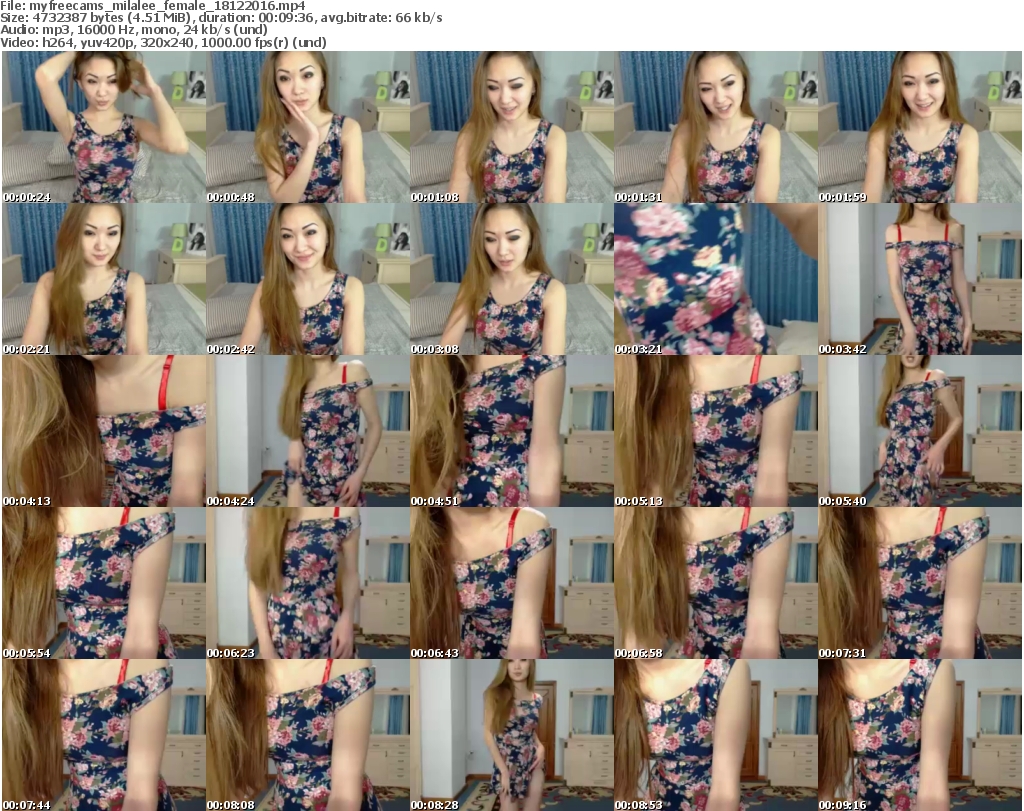Open the frame timestamped 00:05:40

919,431
